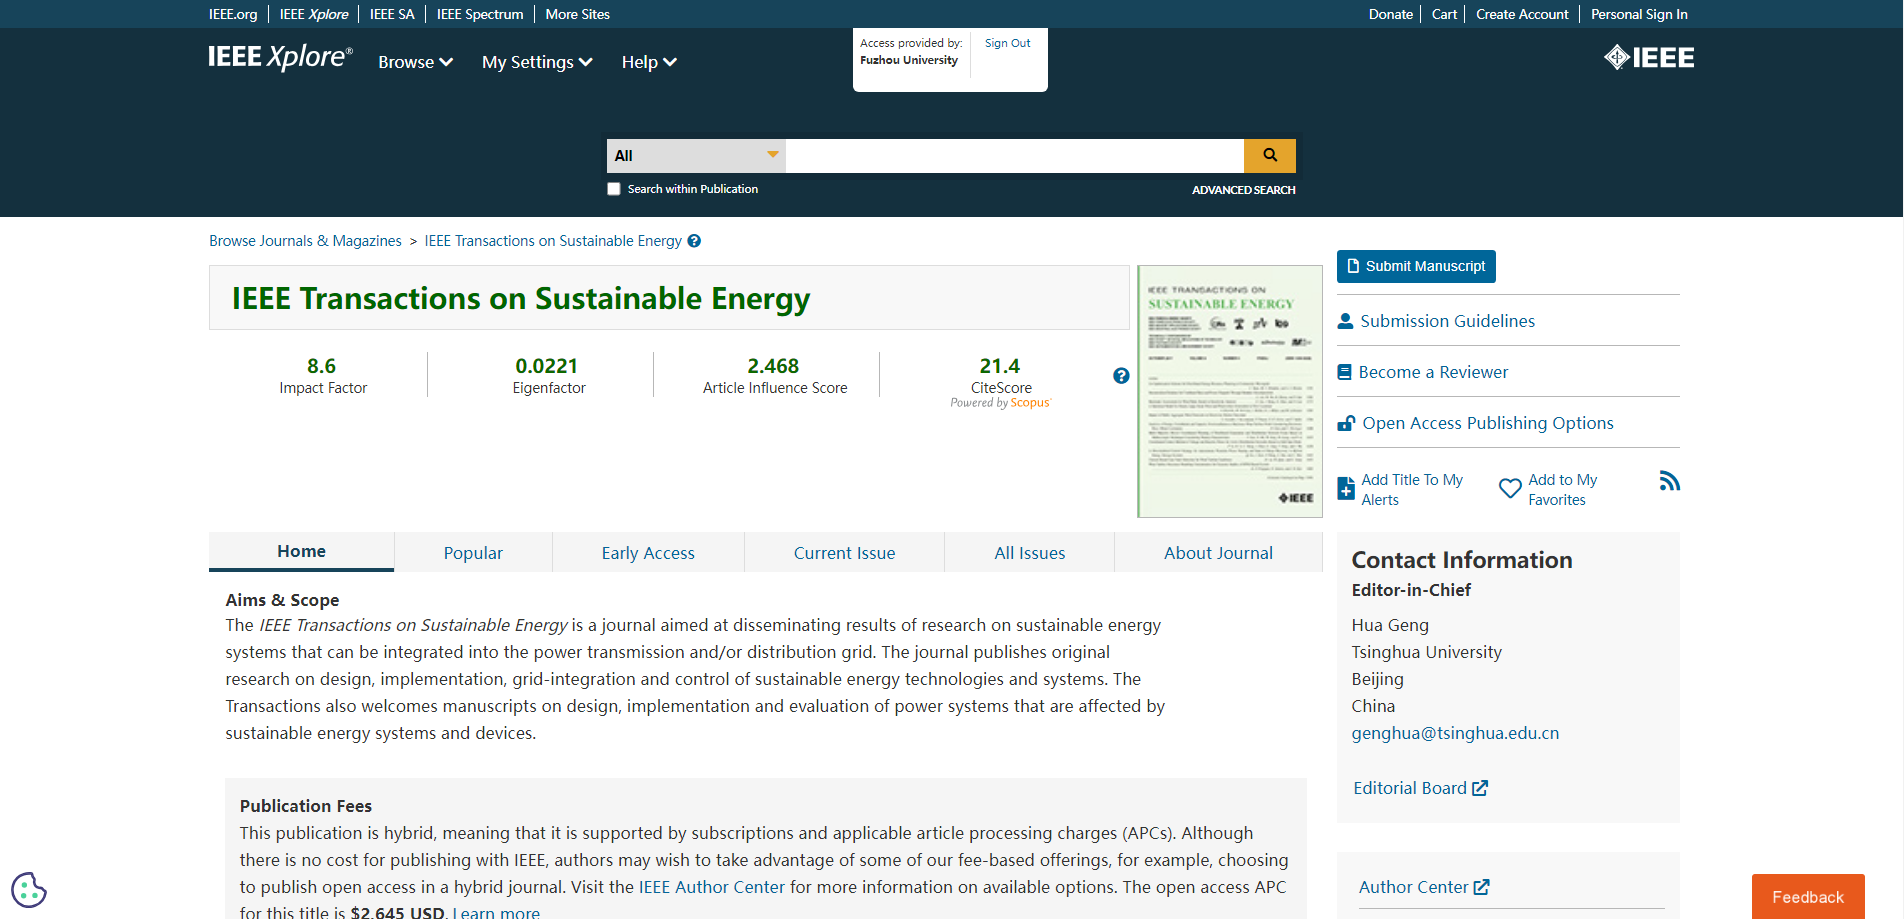Viewport: 1904px width, 919px height.
Task: Toggle Search within Publication checkbox
Action: [x=614, y=189]
